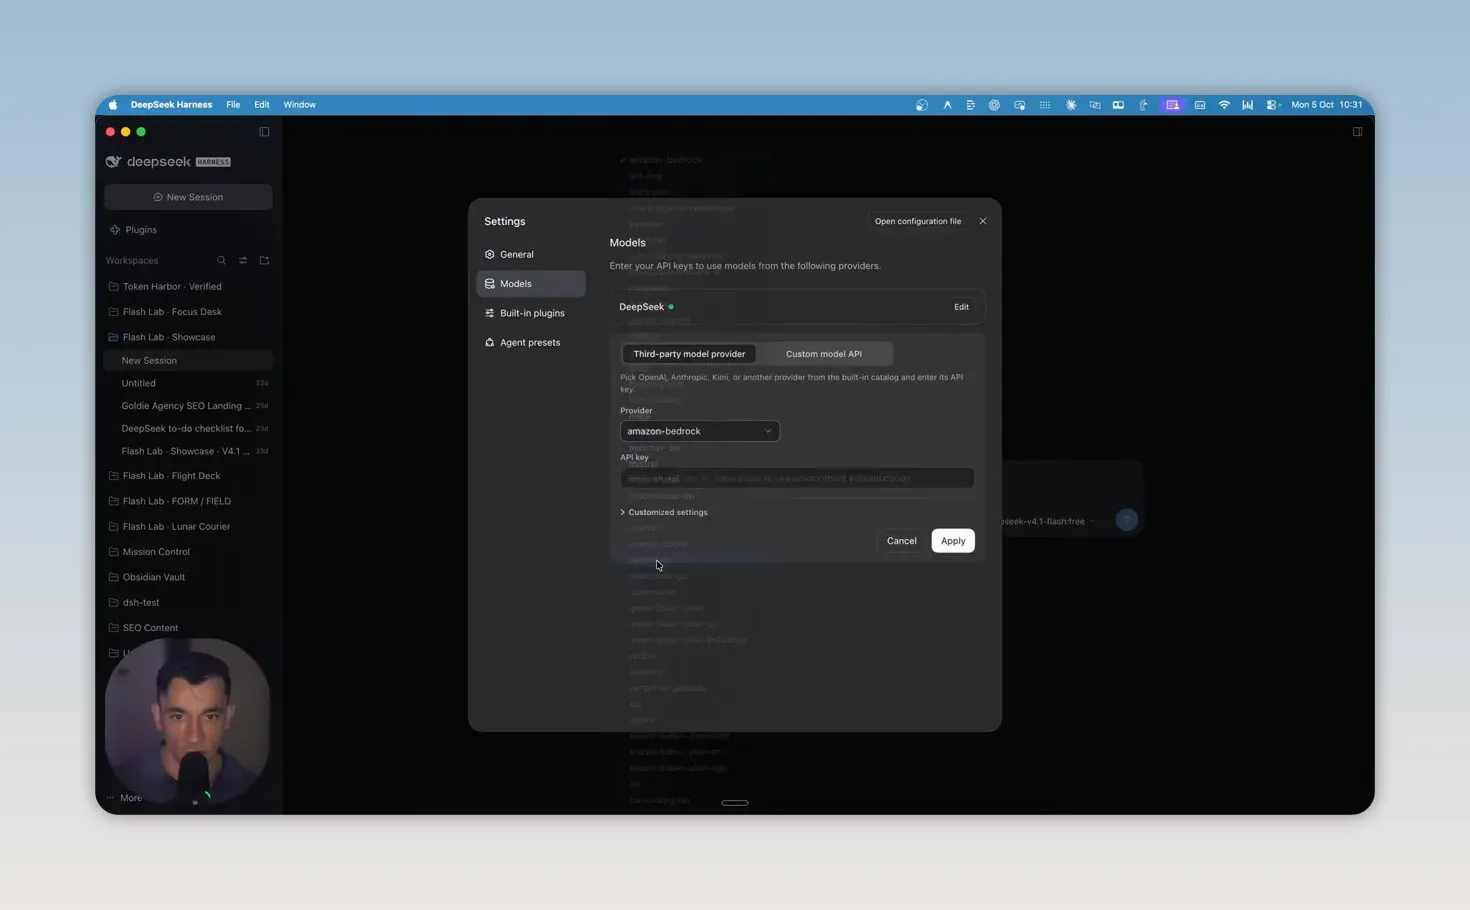The height and width of the screenshot is (910, 1470).
Task: Select Built-in plugins settings tab
Action: [531, 313]
